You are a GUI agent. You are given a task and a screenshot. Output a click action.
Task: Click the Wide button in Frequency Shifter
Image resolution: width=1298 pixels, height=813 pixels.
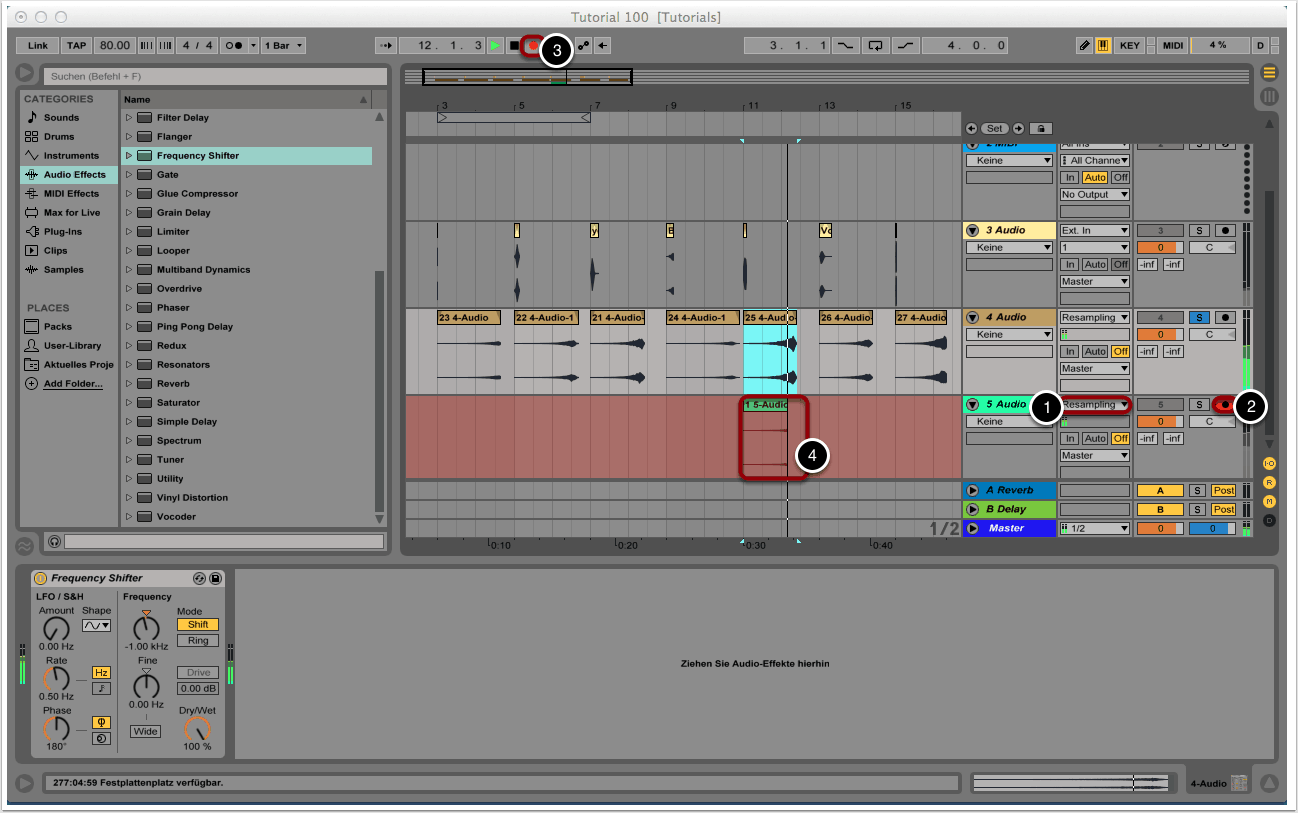click(145, 731)
